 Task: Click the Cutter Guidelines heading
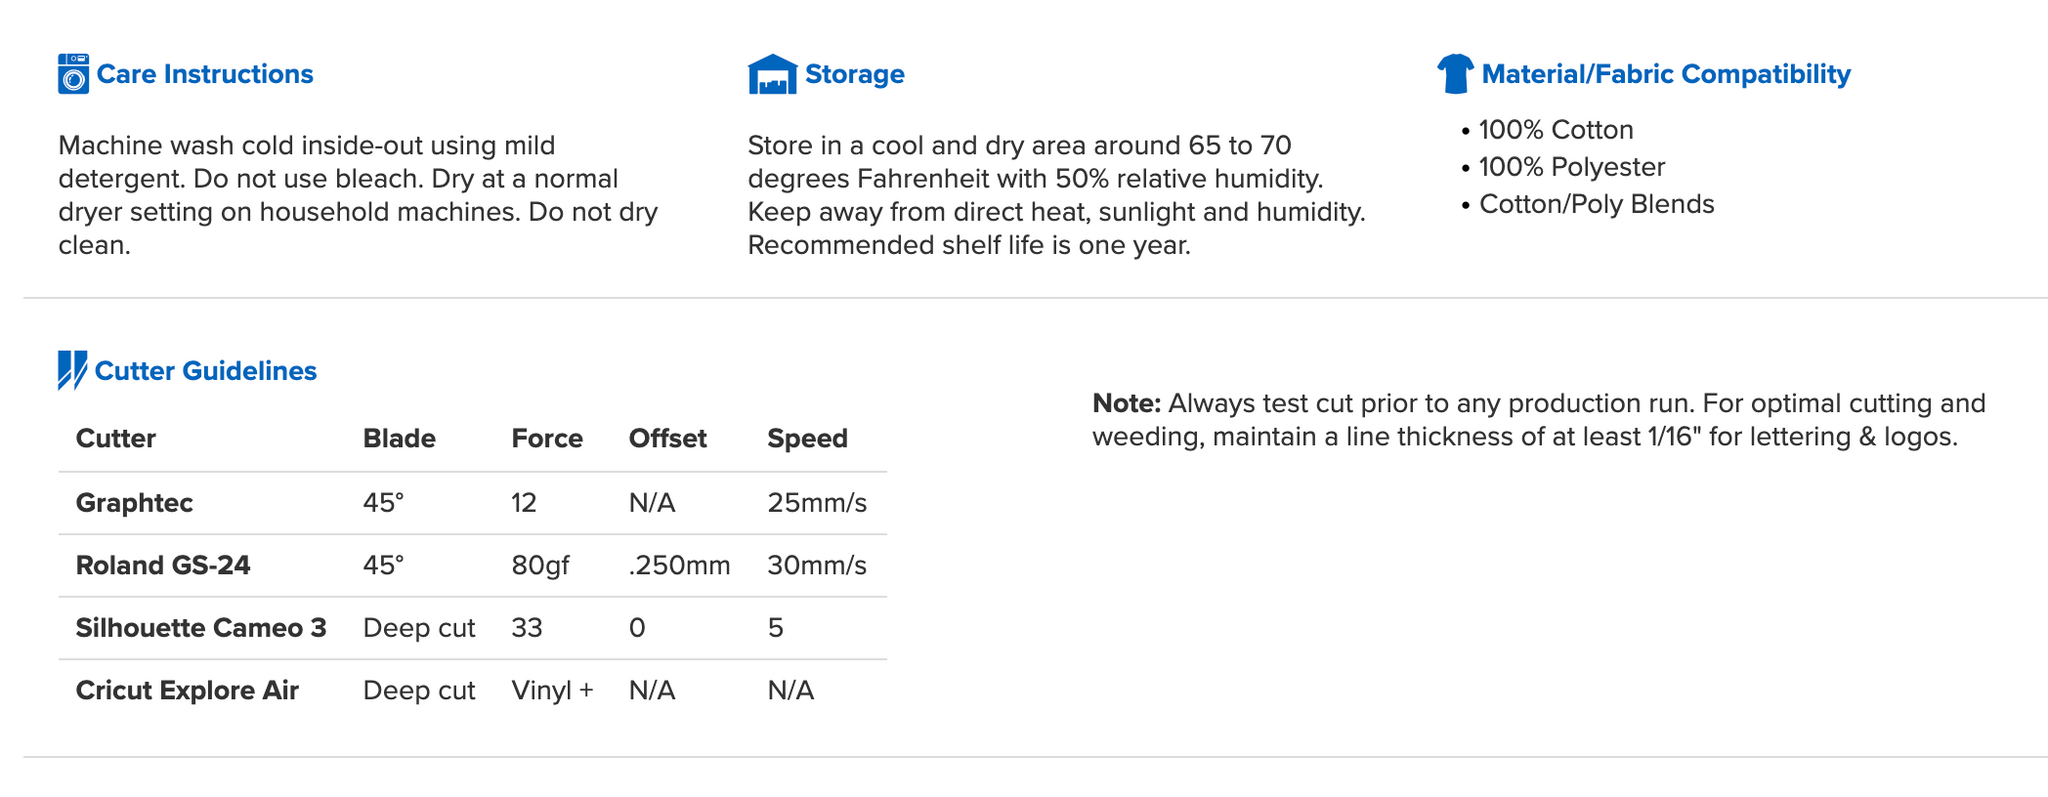coord(205,371)
